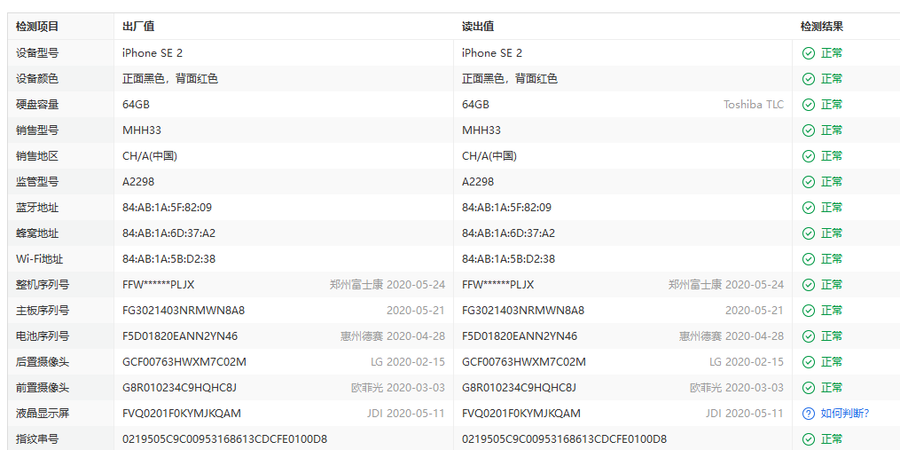Viewport: 900px width, 450px height.
Task: Click the green check icon in 后置摄像头 row
Action: [x=808, y=362]
